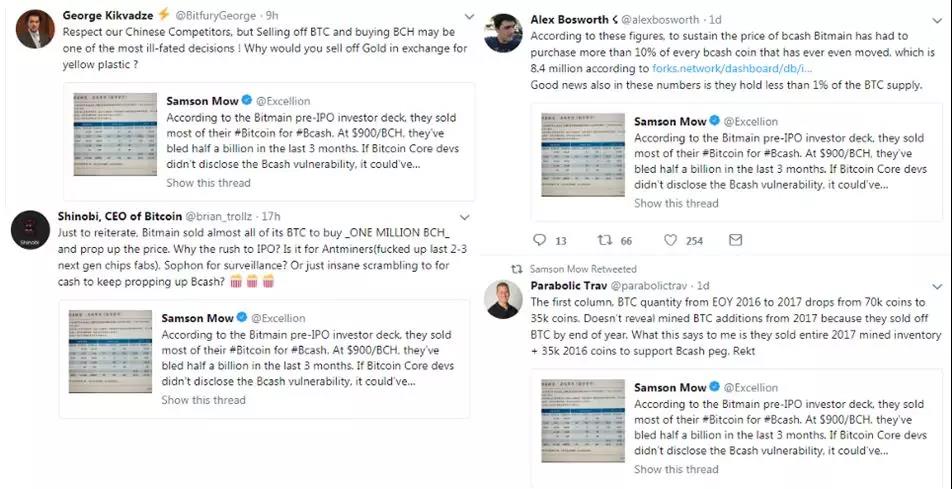This screenshot has width=952, height=489.
Task: Open the investor deck image in Shinobi's quote
Action: [109, 350]
